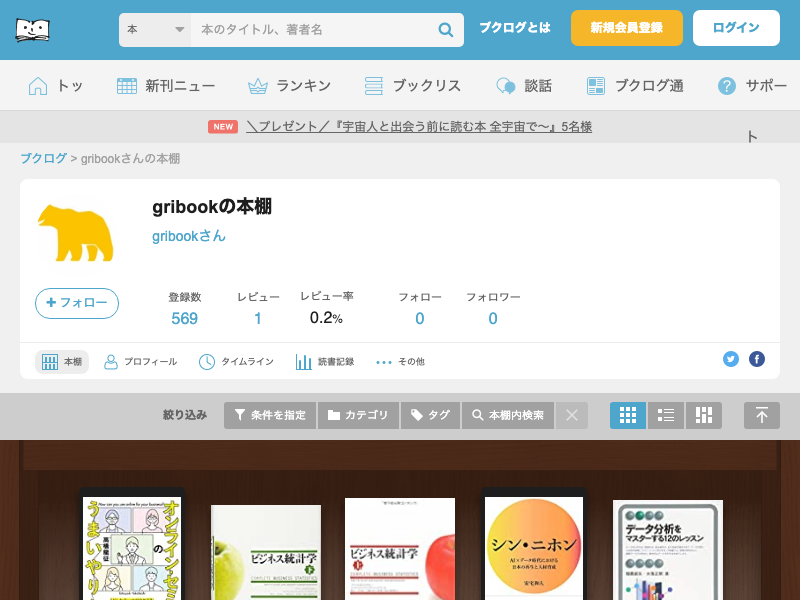Click the ログイン button

tap(736, 28)
